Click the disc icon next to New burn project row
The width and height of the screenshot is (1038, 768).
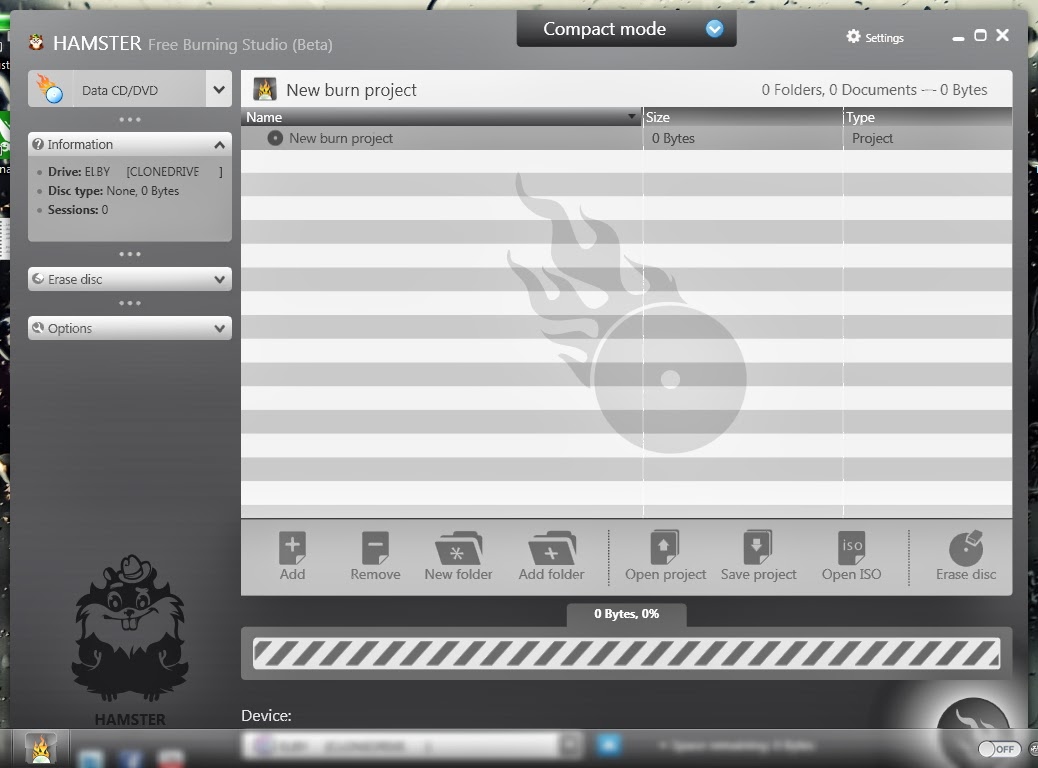pyautogui.click(x=275, y=138)
